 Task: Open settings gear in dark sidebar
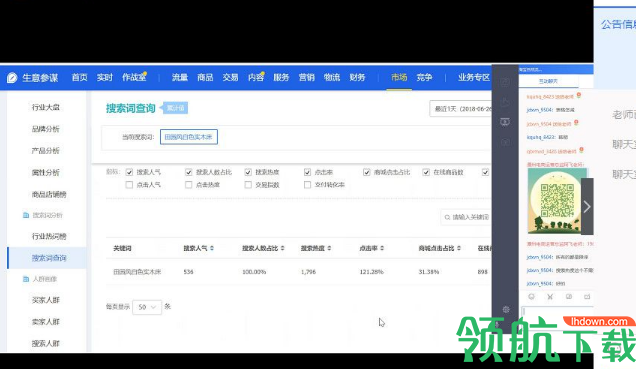pos(506,309)
